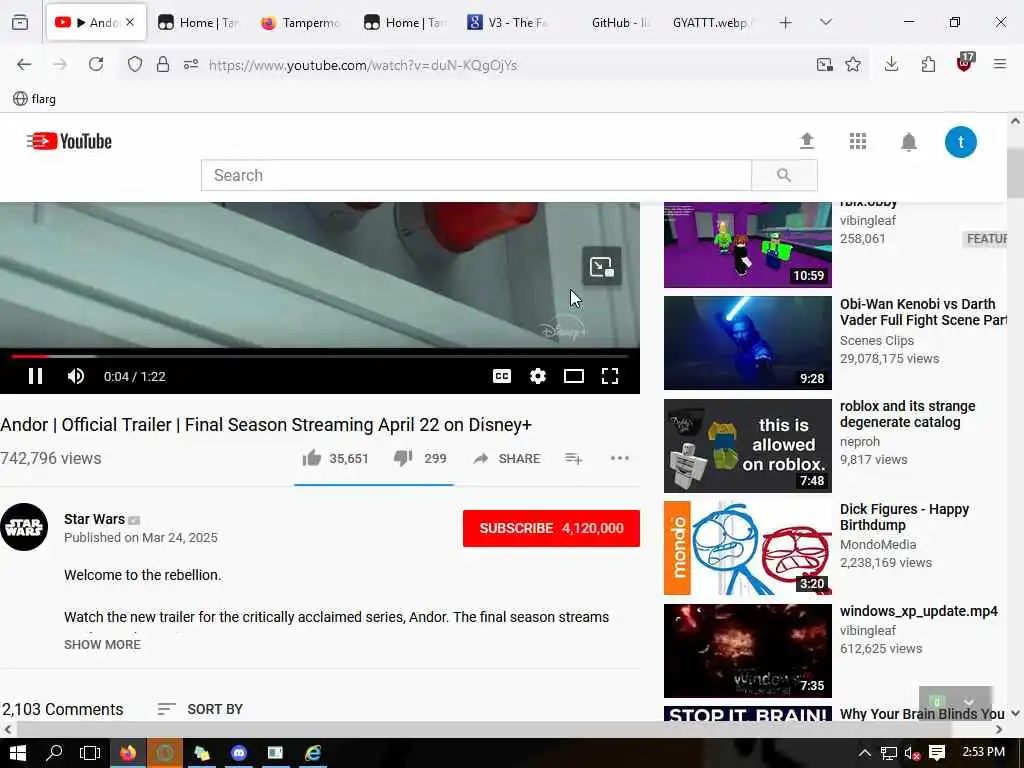1024x768 pixels.
Task: Open a new tab plus button
Action: (786, 23)
